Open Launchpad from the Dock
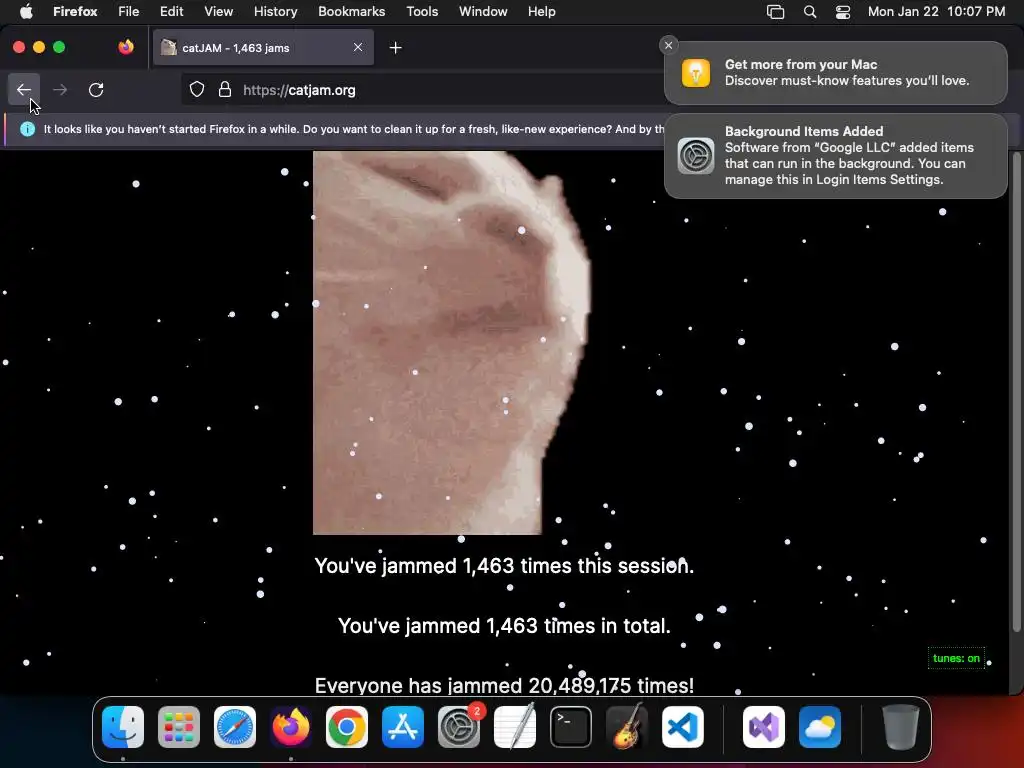 (179, 727)
